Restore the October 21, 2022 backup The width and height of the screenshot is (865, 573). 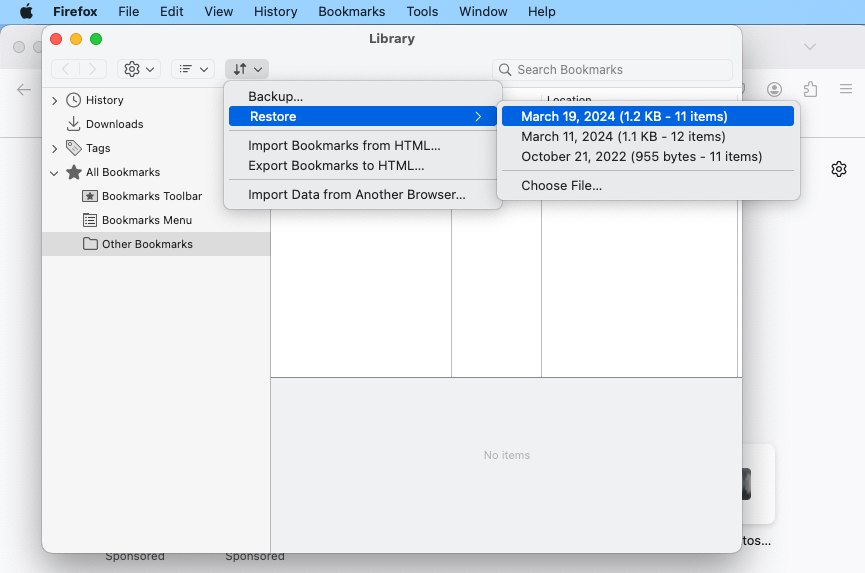click(648, 157)
